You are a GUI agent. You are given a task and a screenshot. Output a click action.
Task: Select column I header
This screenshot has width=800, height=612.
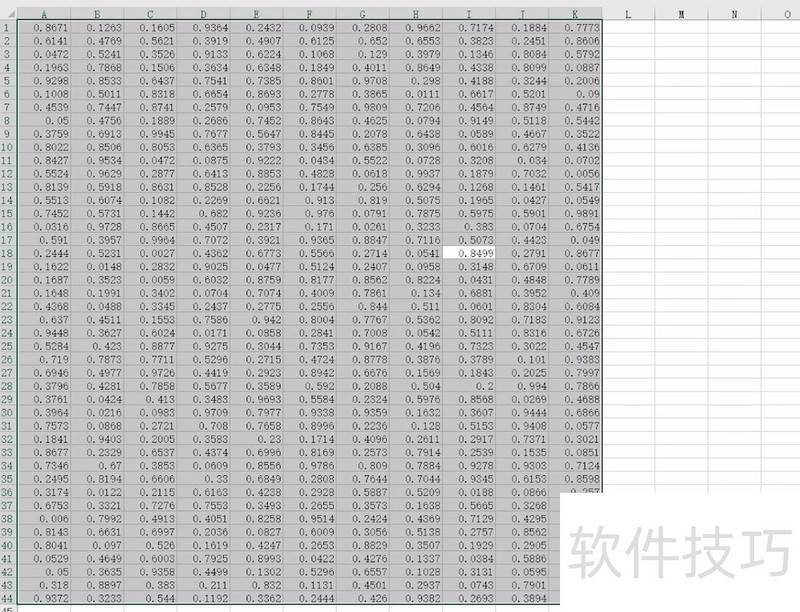click(x=468, y=14)
